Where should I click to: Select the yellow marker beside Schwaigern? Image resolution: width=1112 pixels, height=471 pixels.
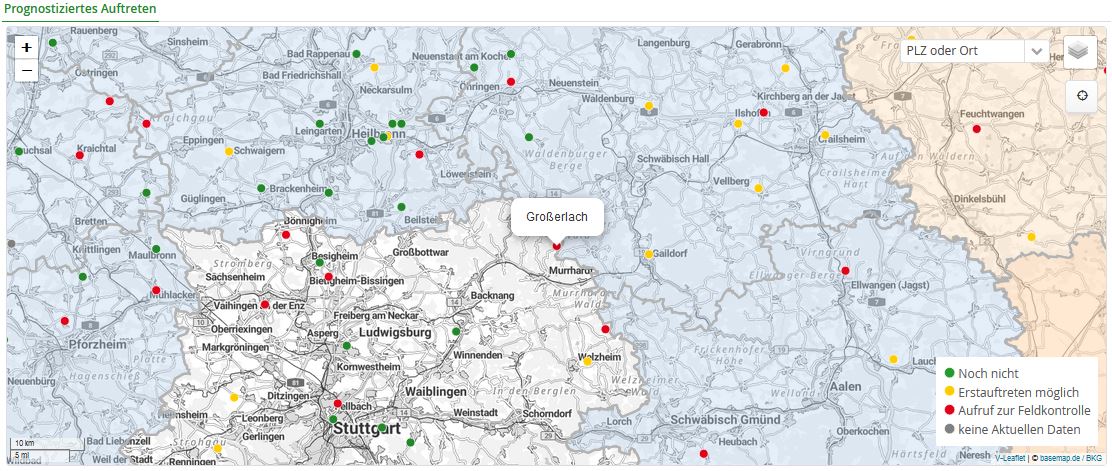[229, 152]
